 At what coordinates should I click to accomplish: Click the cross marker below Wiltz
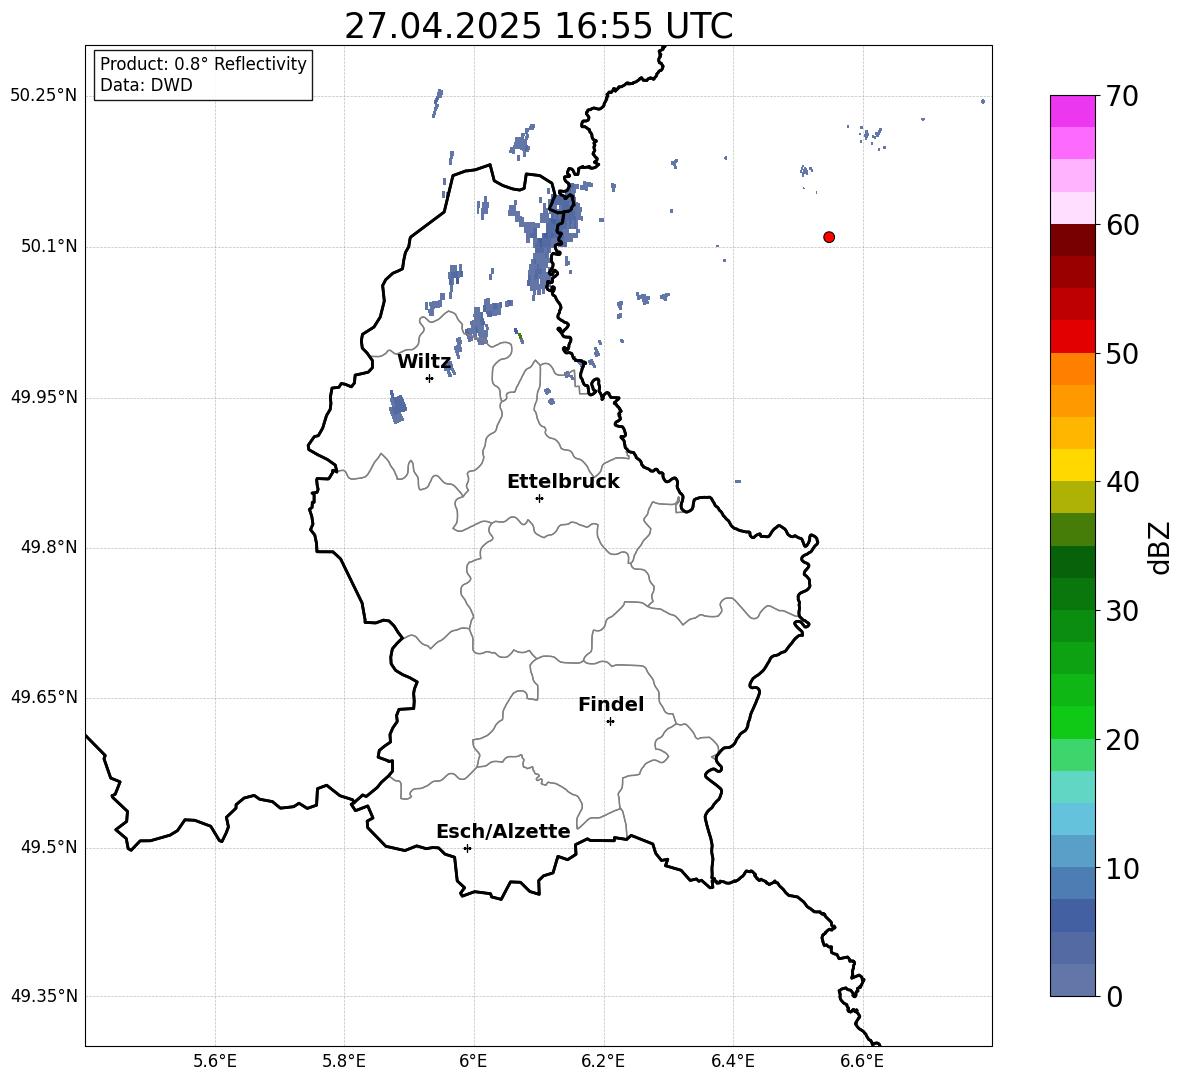(430, 378)
